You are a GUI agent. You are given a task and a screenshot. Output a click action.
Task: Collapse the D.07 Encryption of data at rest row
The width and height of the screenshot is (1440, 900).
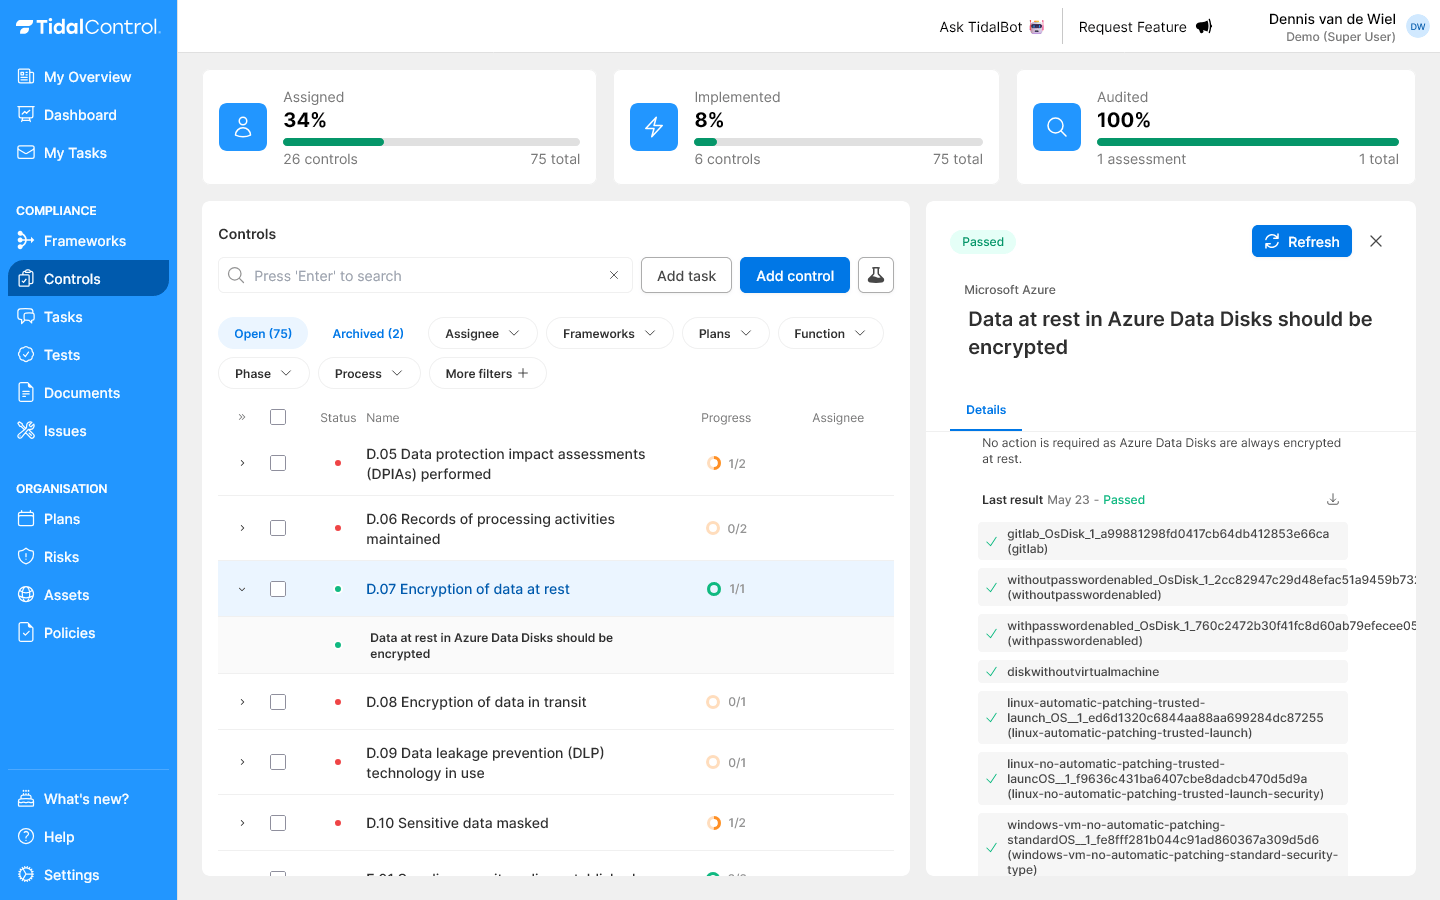(241, 589)
